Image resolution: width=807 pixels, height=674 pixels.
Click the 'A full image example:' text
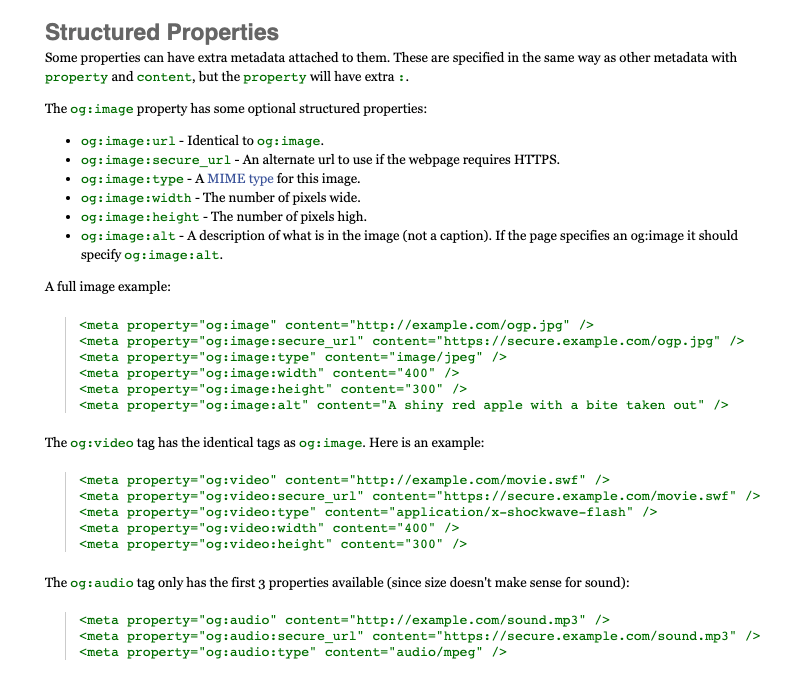point(108,287)
